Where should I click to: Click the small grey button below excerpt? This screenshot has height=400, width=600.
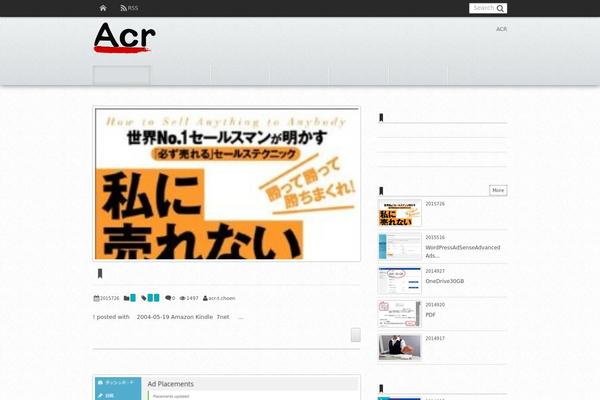click(x=355, y=335)
